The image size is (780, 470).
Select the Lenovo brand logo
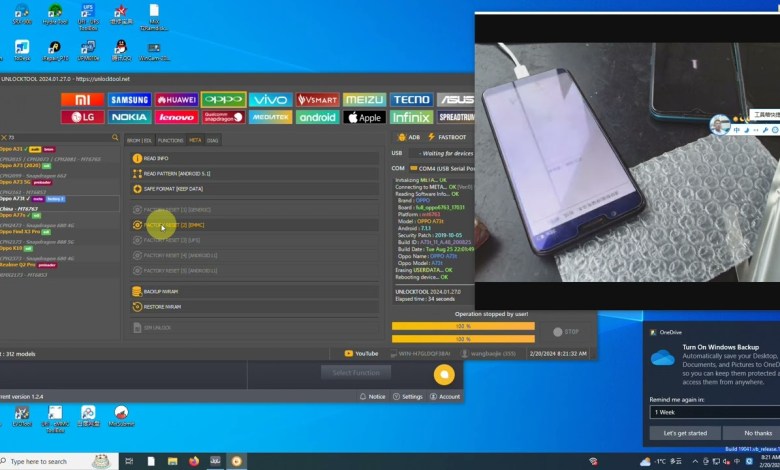[x=176, y=117]
